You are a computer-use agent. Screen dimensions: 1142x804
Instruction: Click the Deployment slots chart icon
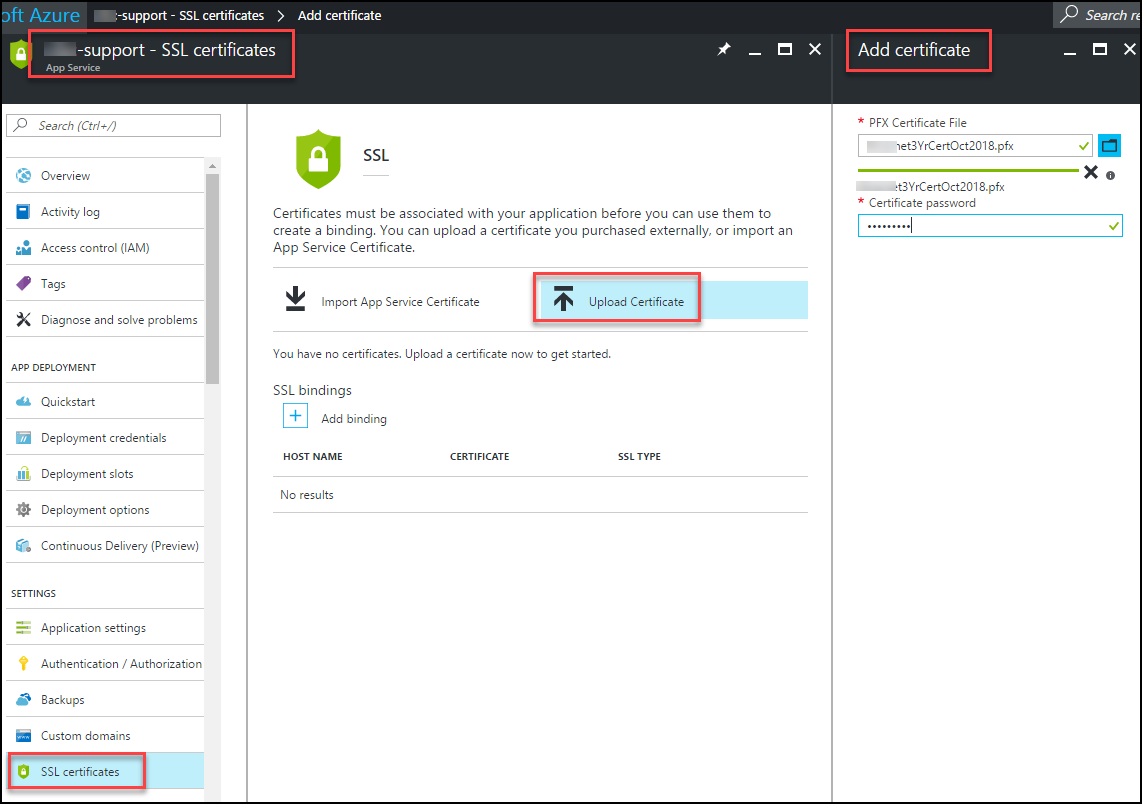[23, 473]
